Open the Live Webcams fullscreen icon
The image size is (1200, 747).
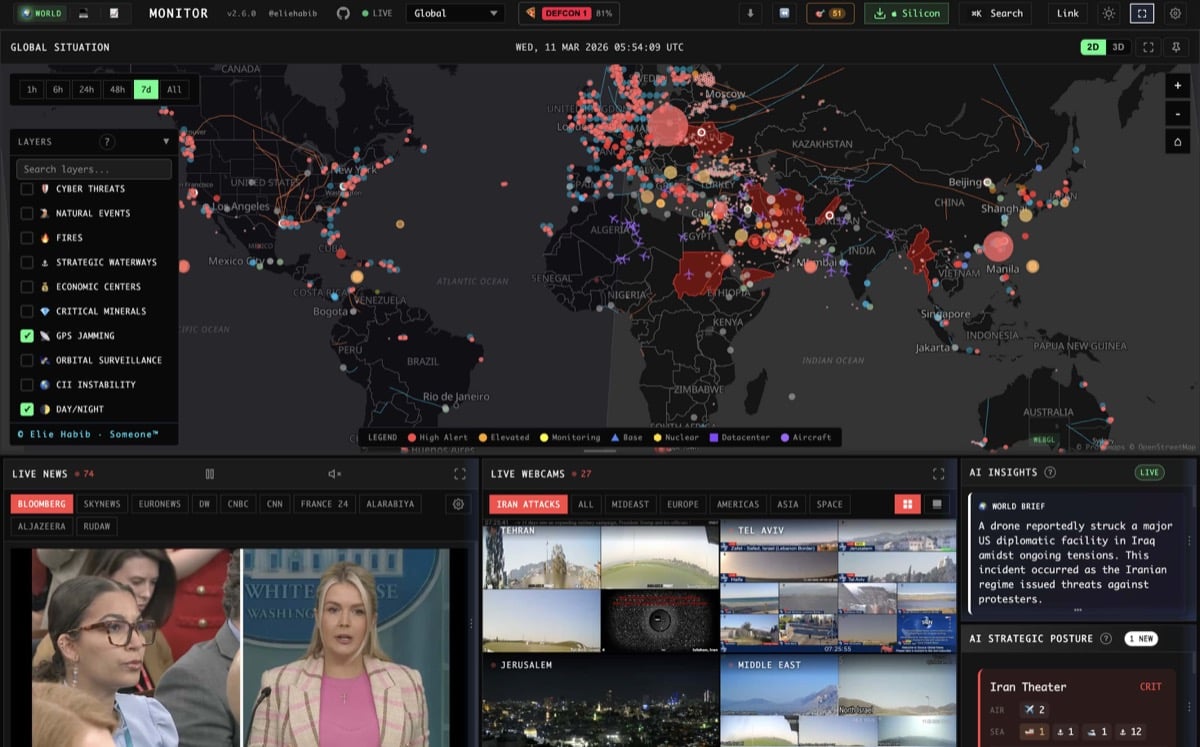click(939, 473)
